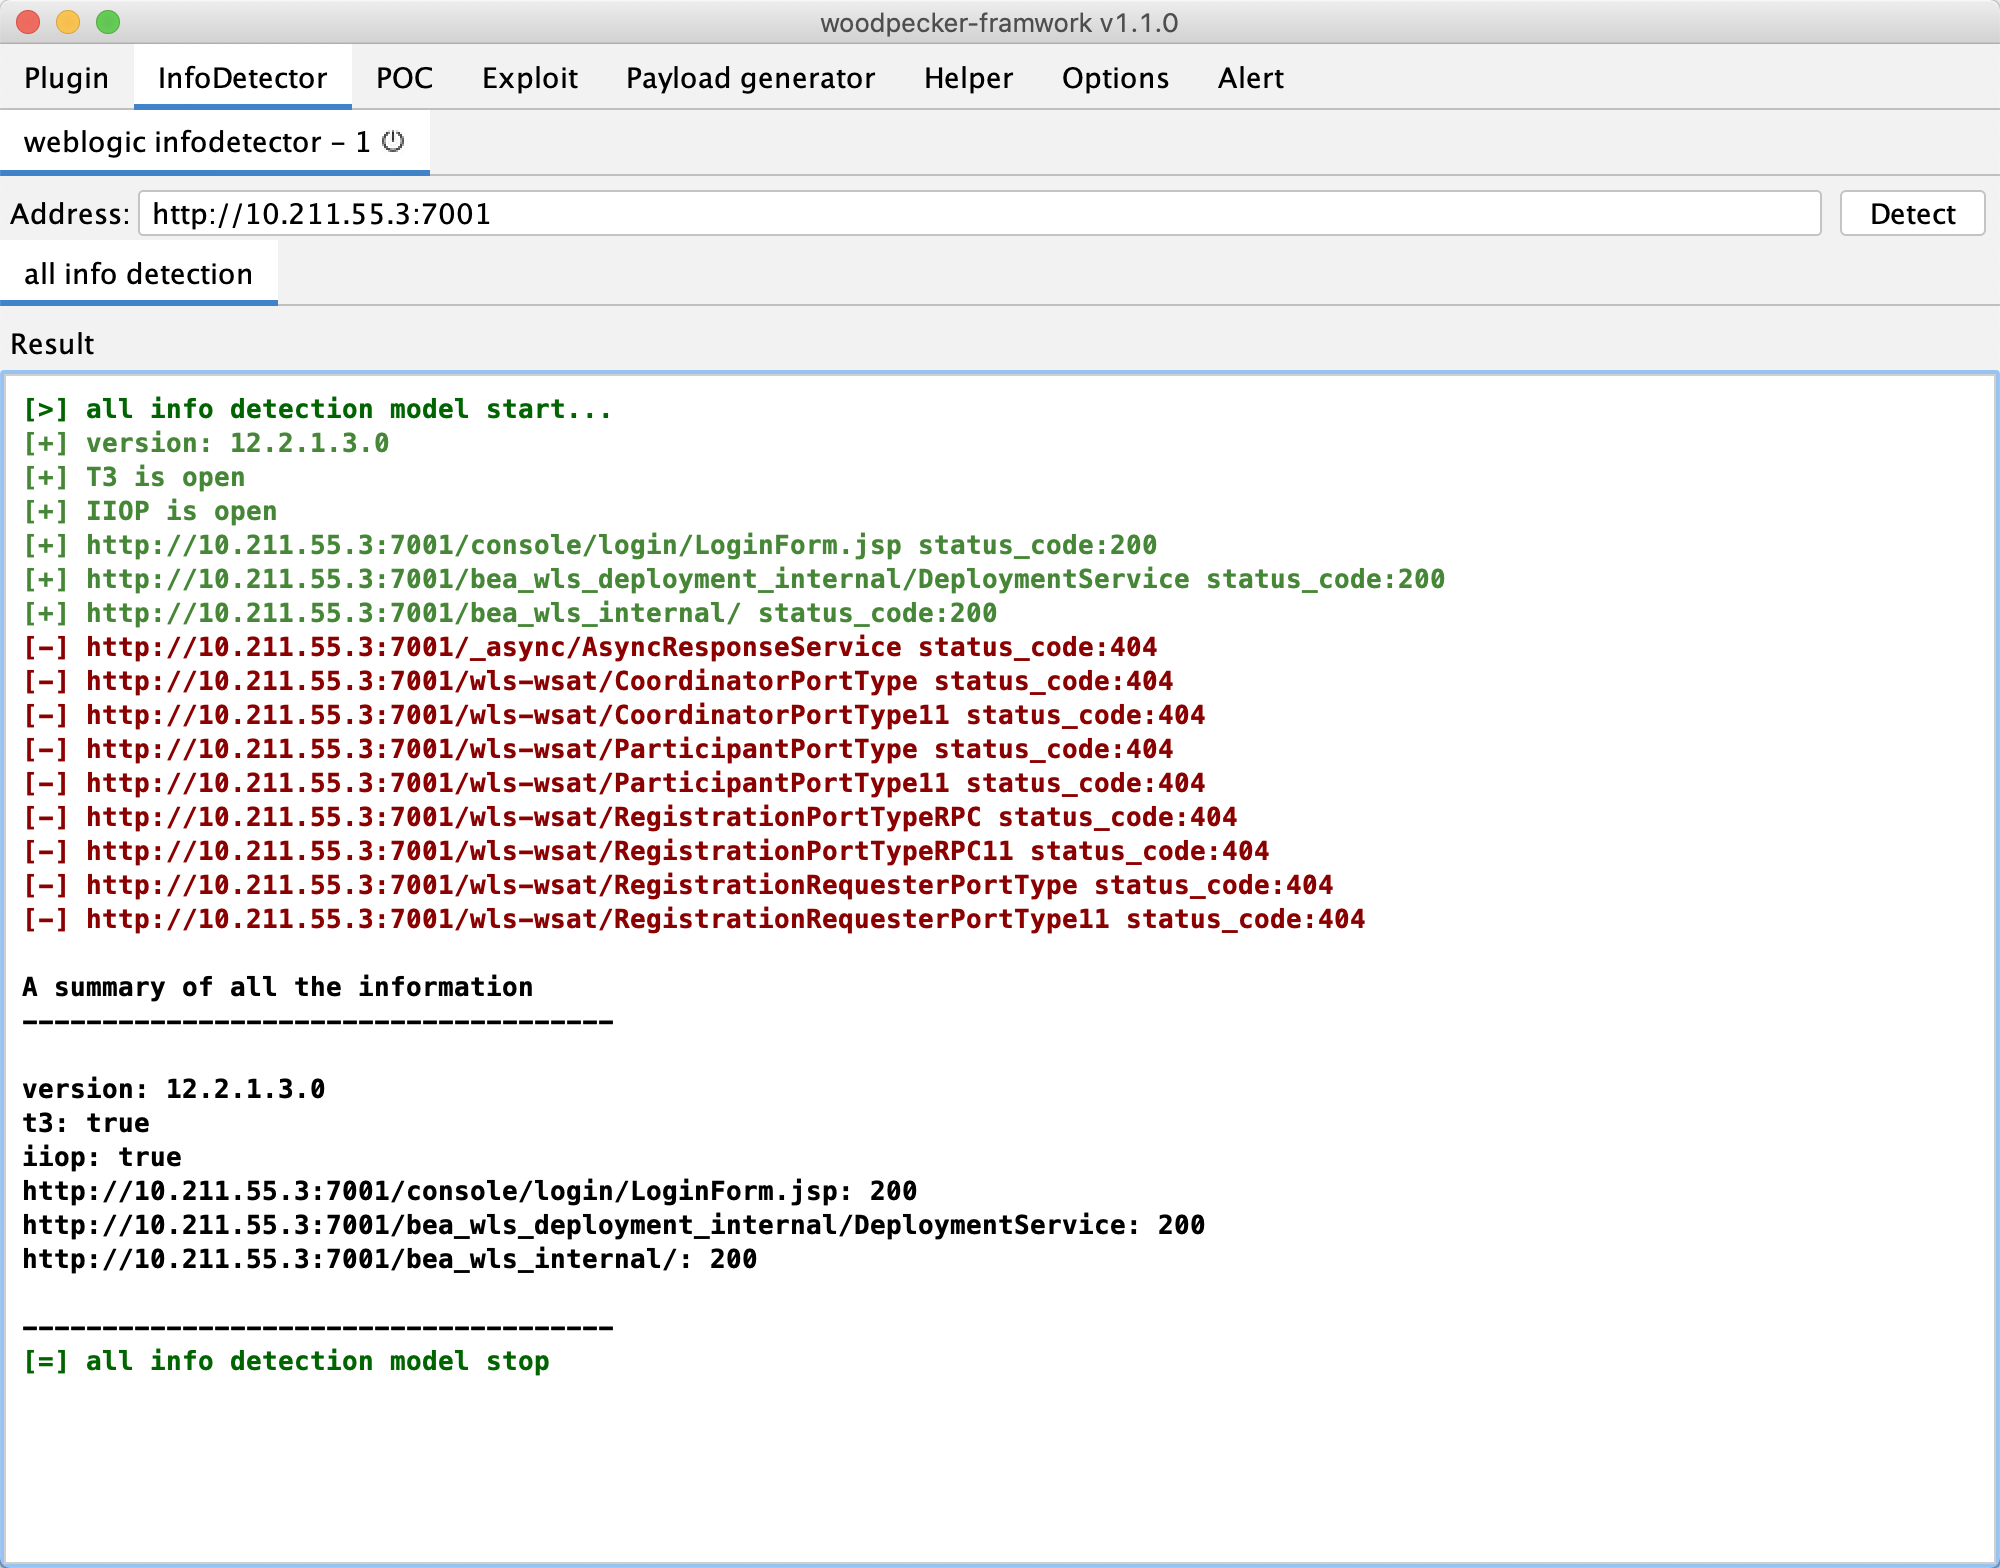This screenshot has height=1568, width=2000.
Task: Open the POC tab
Action: point(404,78)
